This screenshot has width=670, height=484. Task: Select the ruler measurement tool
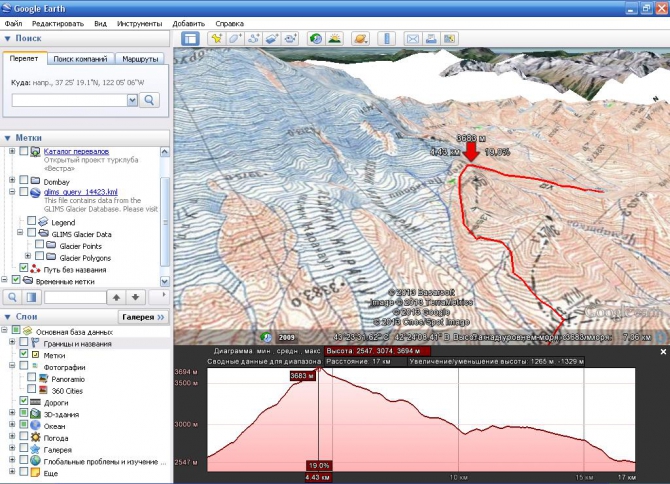(386, 39)
